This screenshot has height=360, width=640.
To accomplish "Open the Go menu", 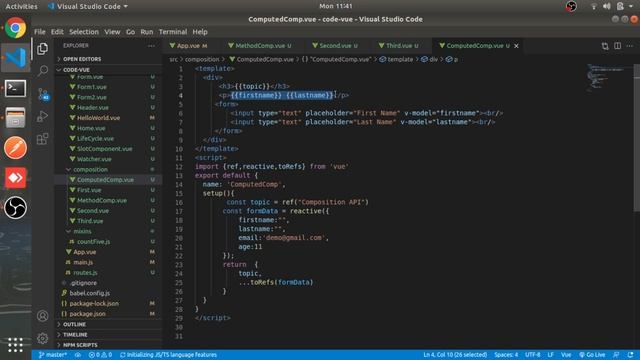I will (x=130, y=32).
